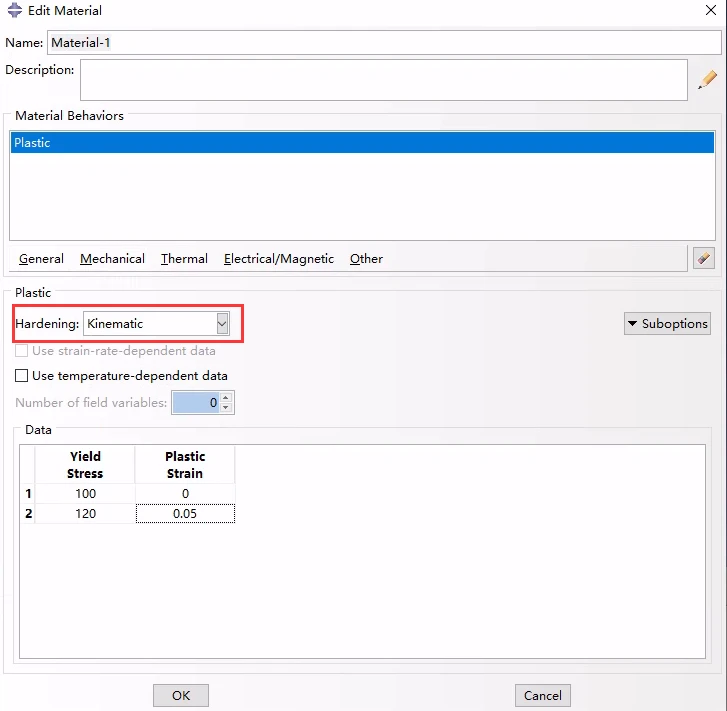Select the yield stress cell with 100
Image resolution: width=727 pixels, height=711 pixels.
tap(85, 493)
